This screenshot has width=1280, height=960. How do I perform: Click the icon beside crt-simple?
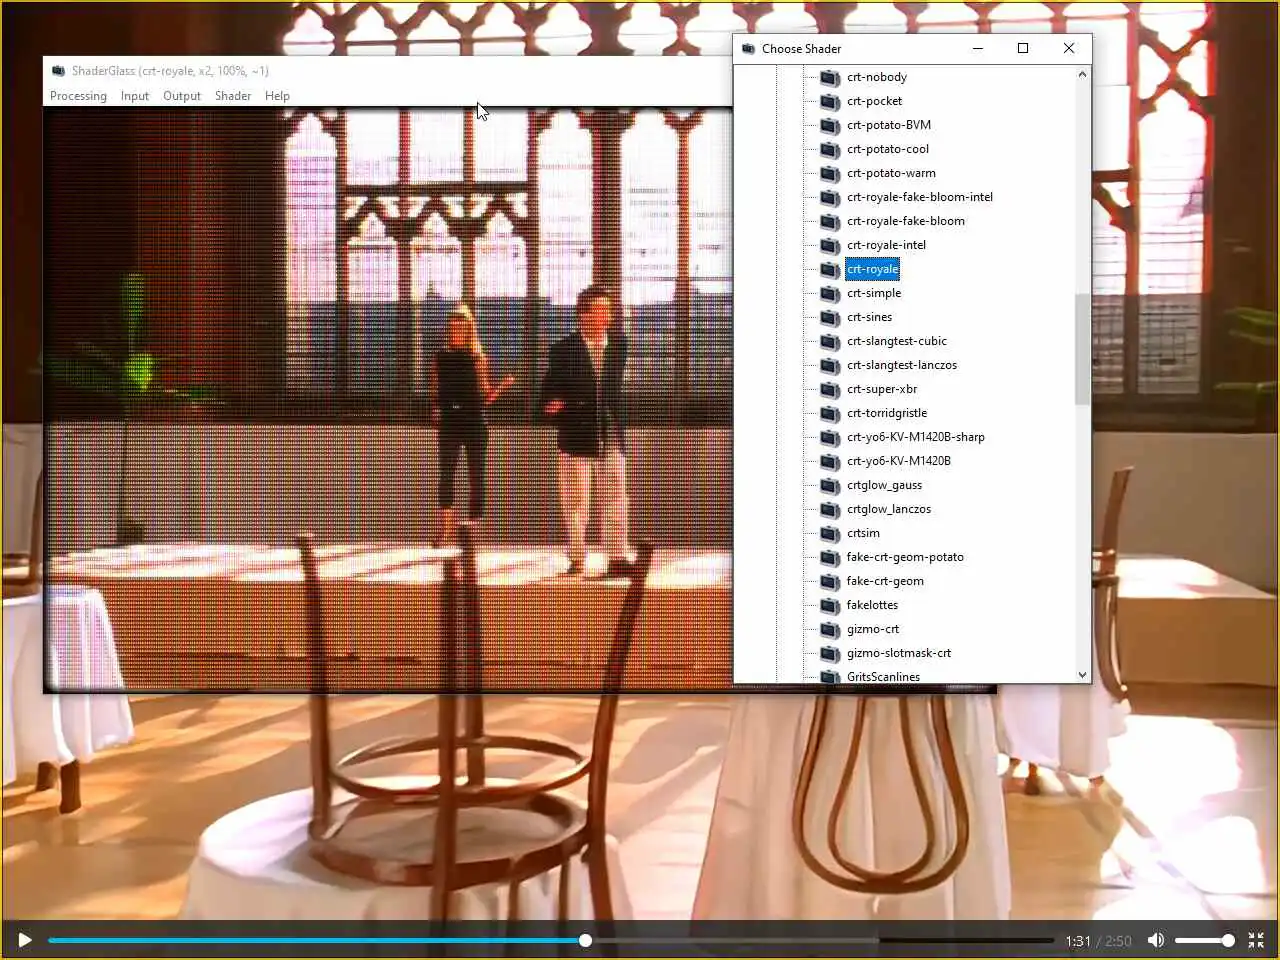coord(830,293)
